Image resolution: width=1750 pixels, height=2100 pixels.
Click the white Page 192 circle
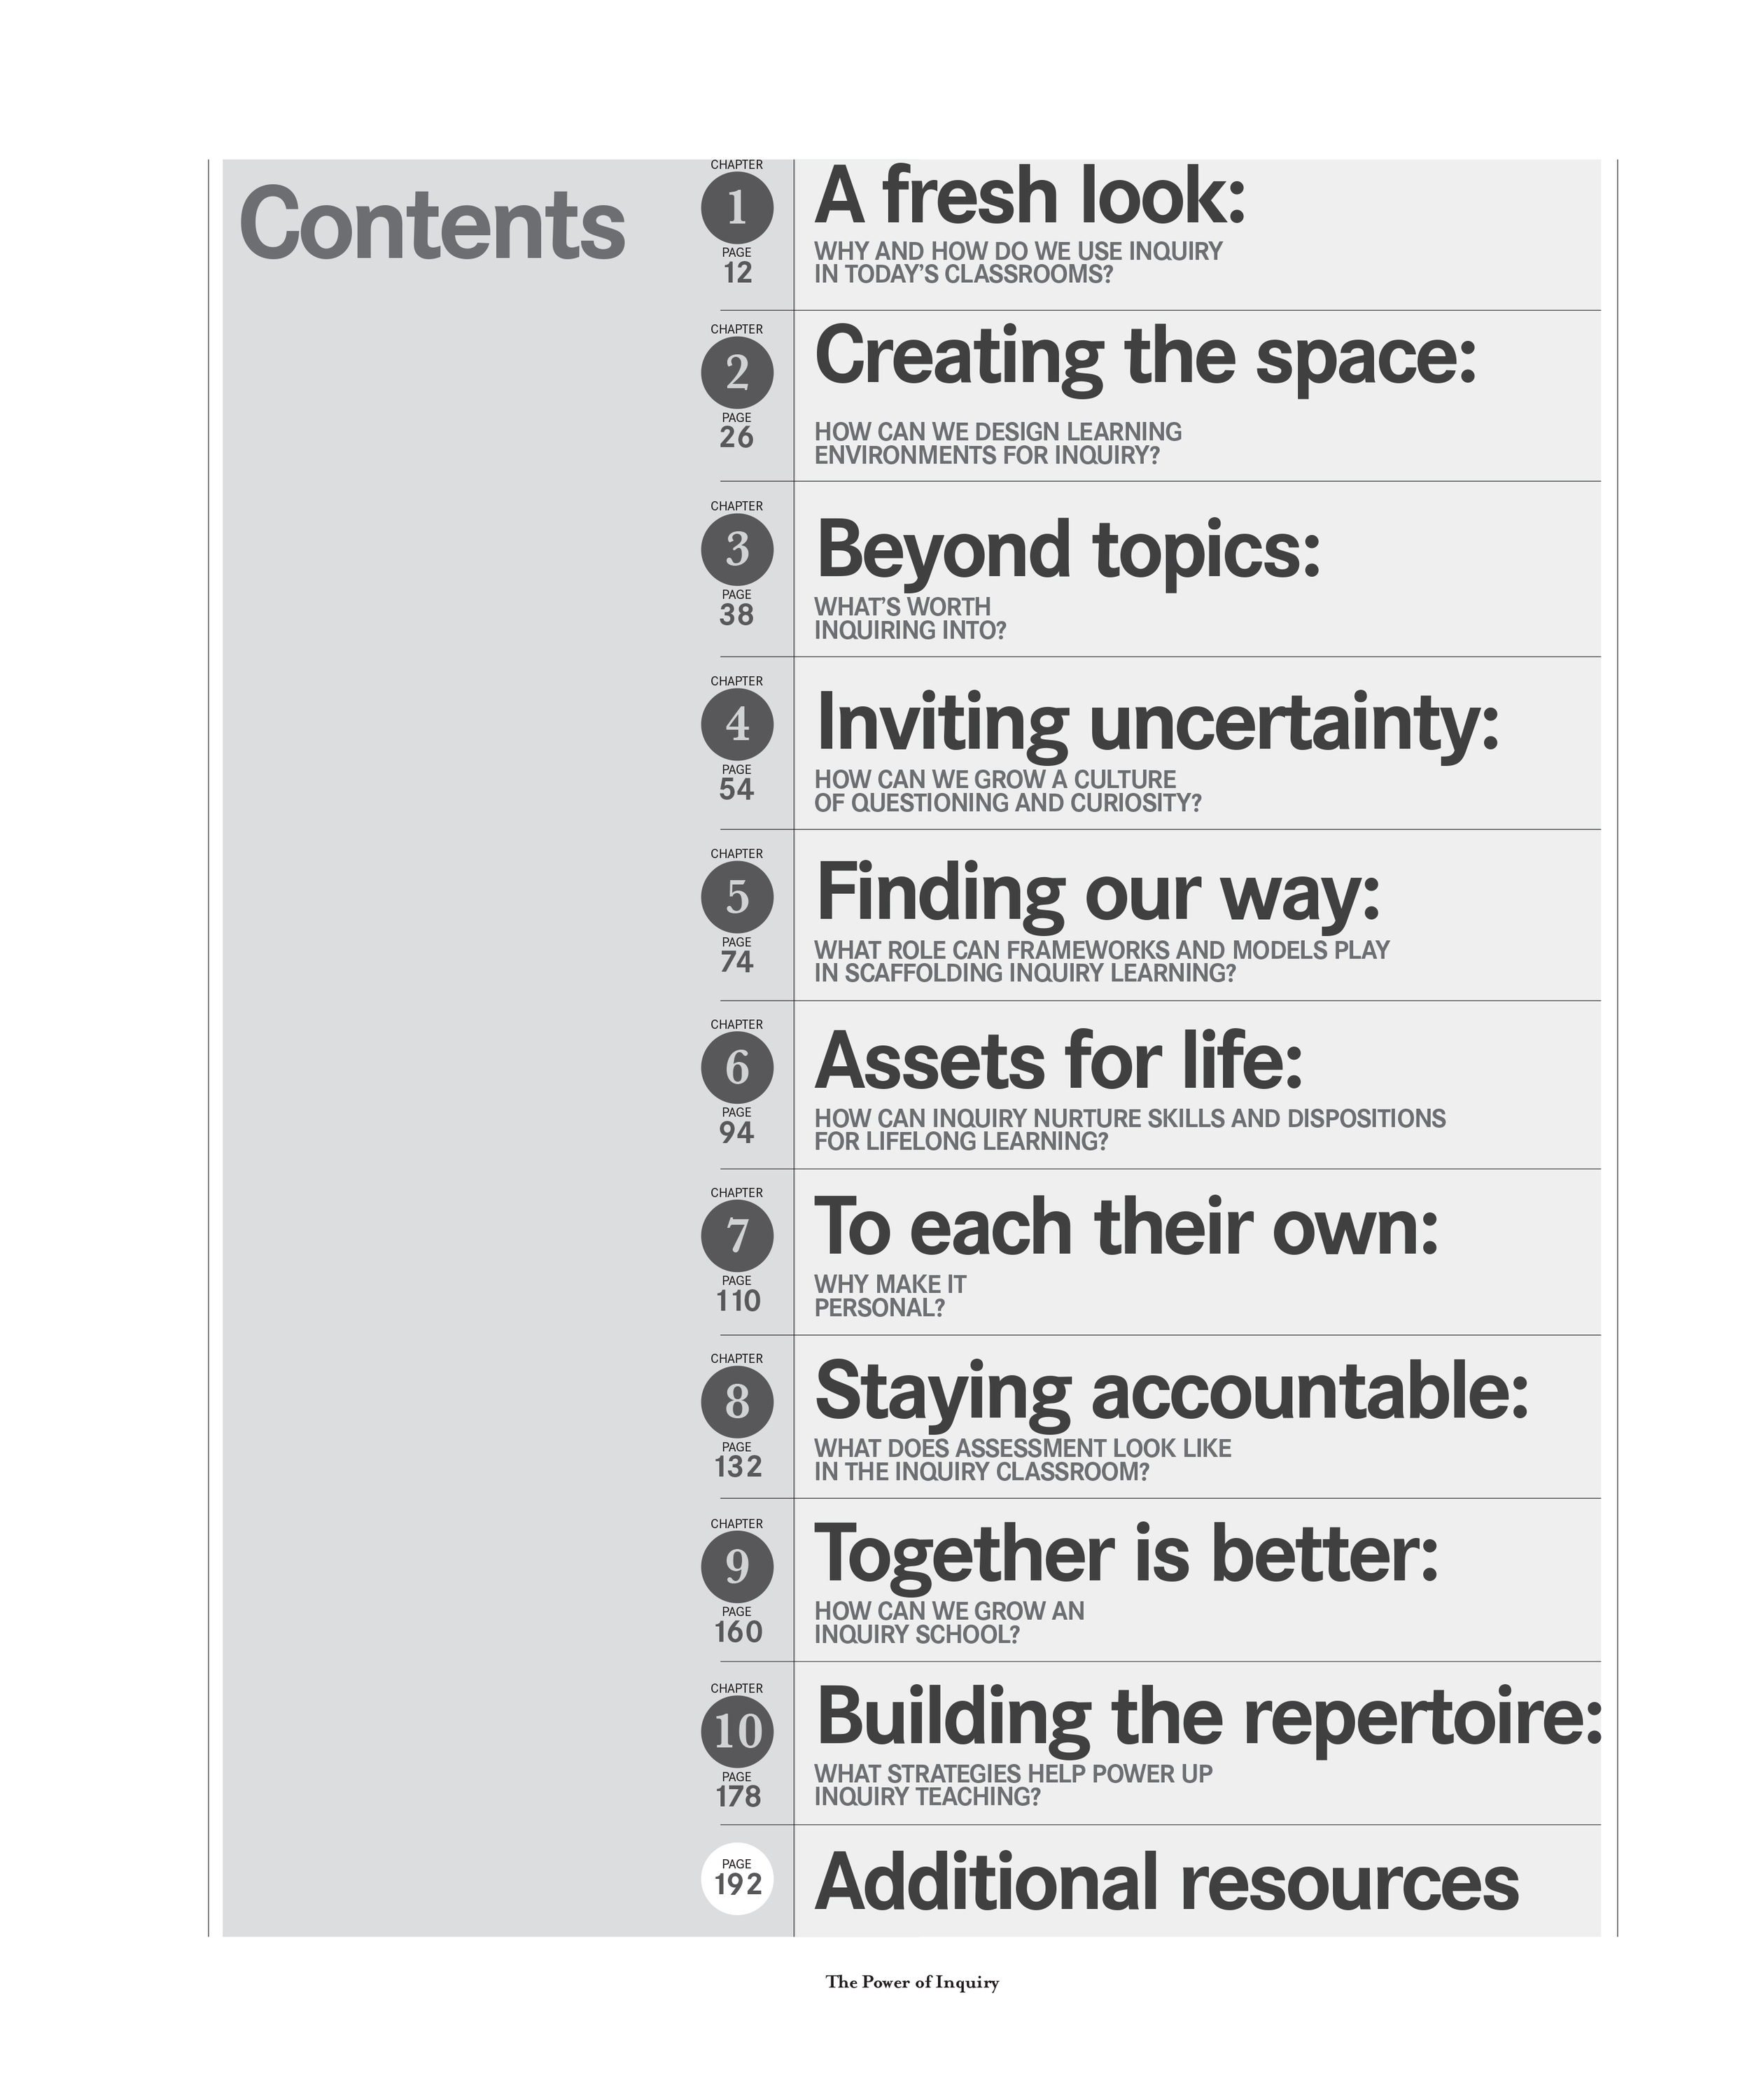(x=737, y=1879)
